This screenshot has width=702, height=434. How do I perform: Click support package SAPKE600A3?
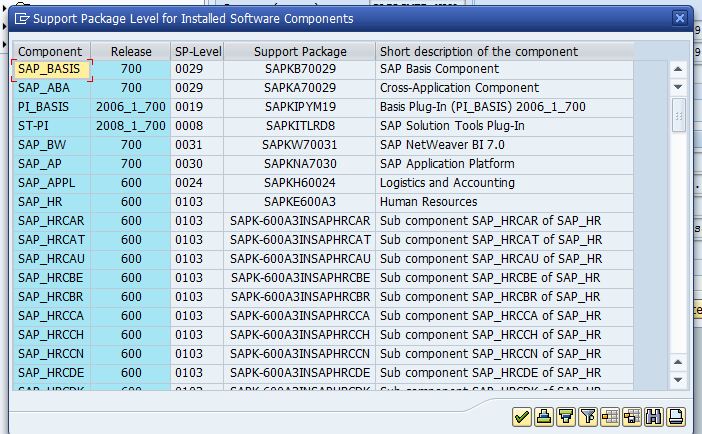pyautogui.click(x=300, y=202)
